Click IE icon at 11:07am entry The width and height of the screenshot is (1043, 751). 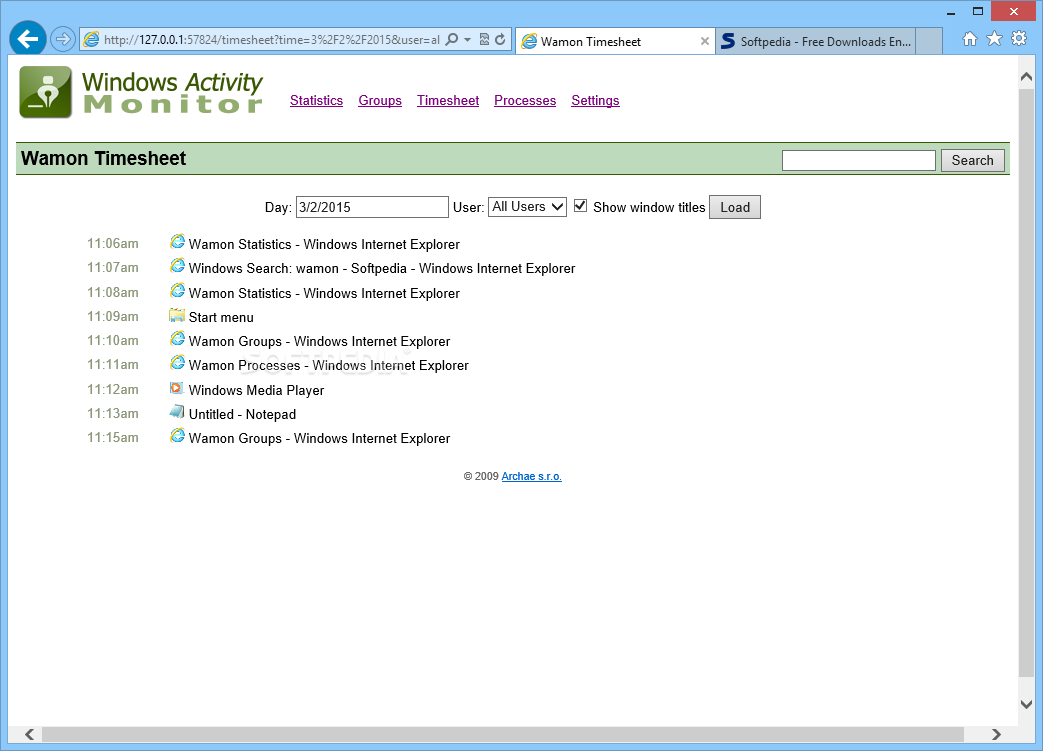[177, 265]
